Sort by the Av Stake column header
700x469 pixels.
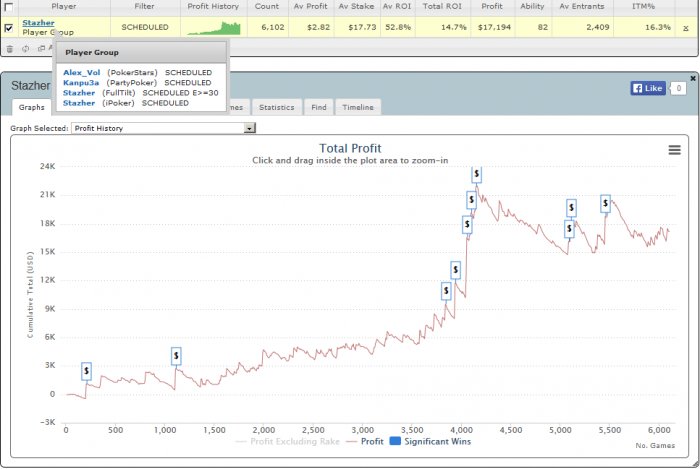point(356,6)
